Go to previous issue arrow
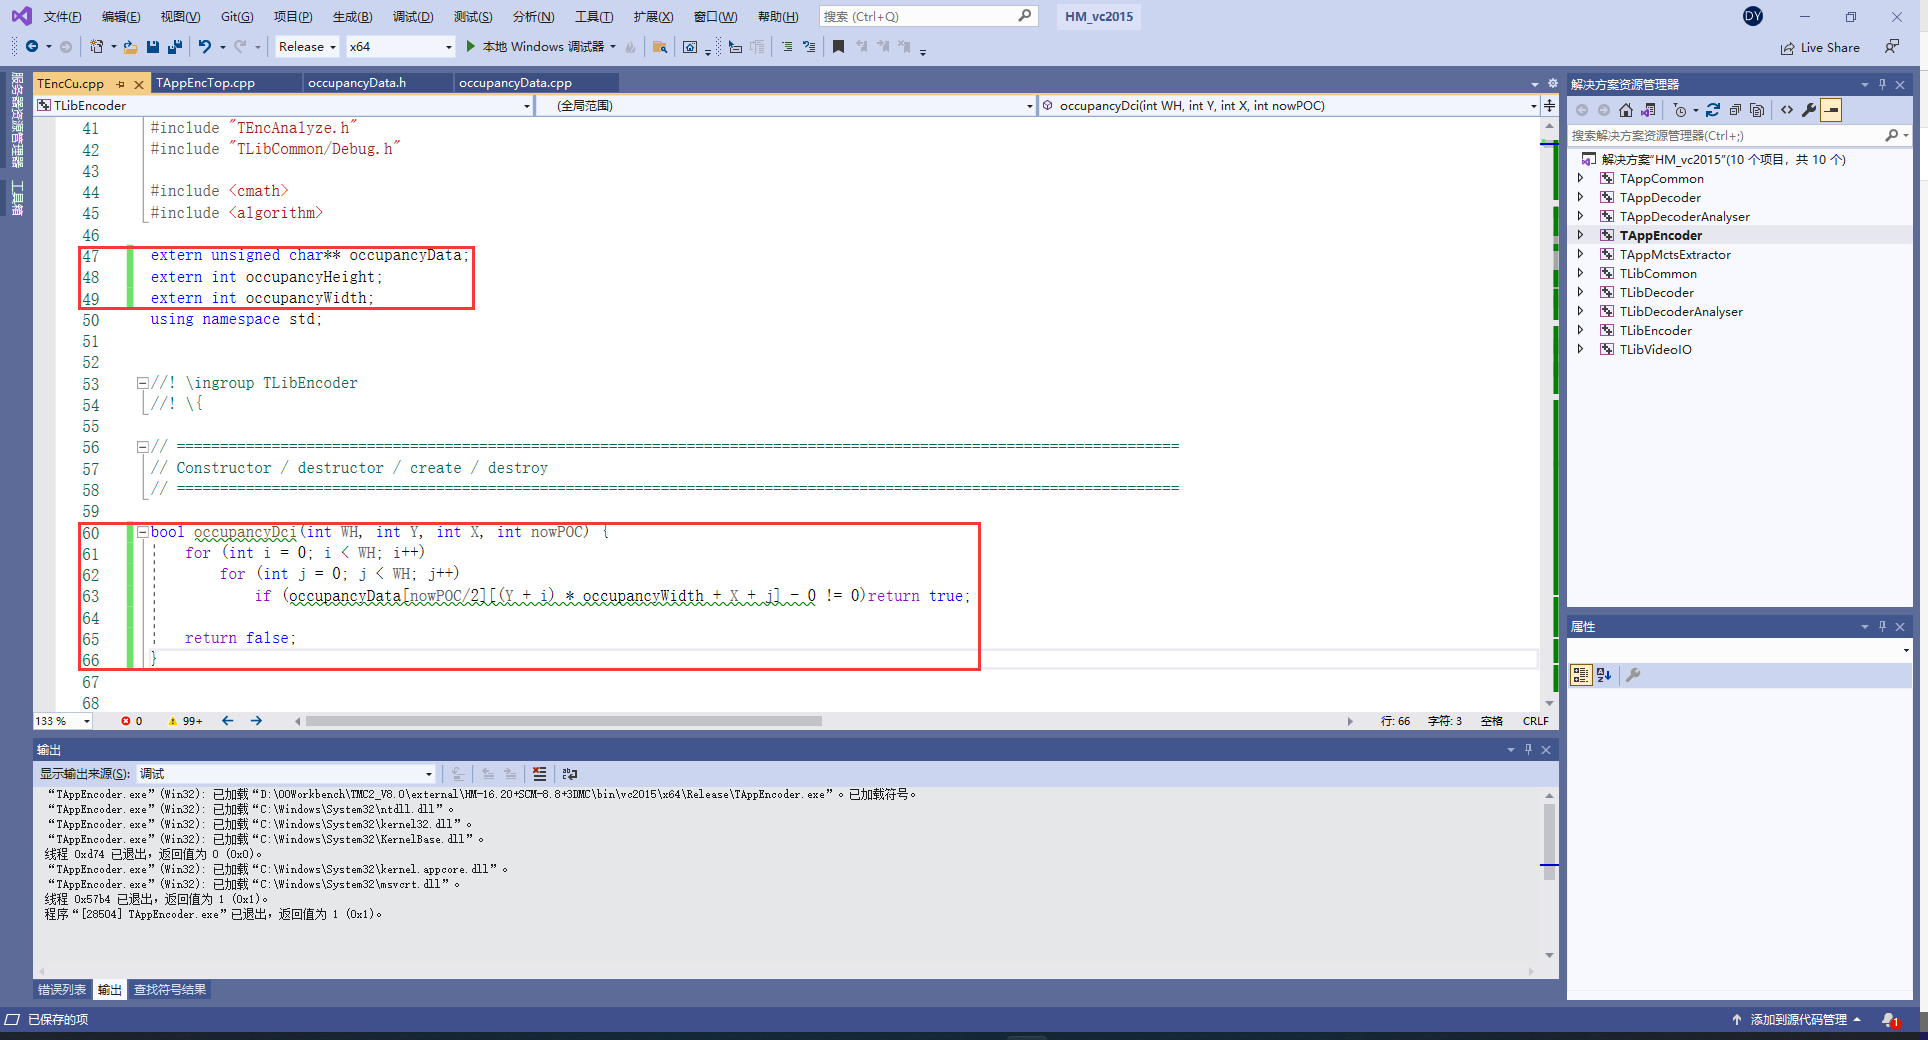 click(228, 721)
